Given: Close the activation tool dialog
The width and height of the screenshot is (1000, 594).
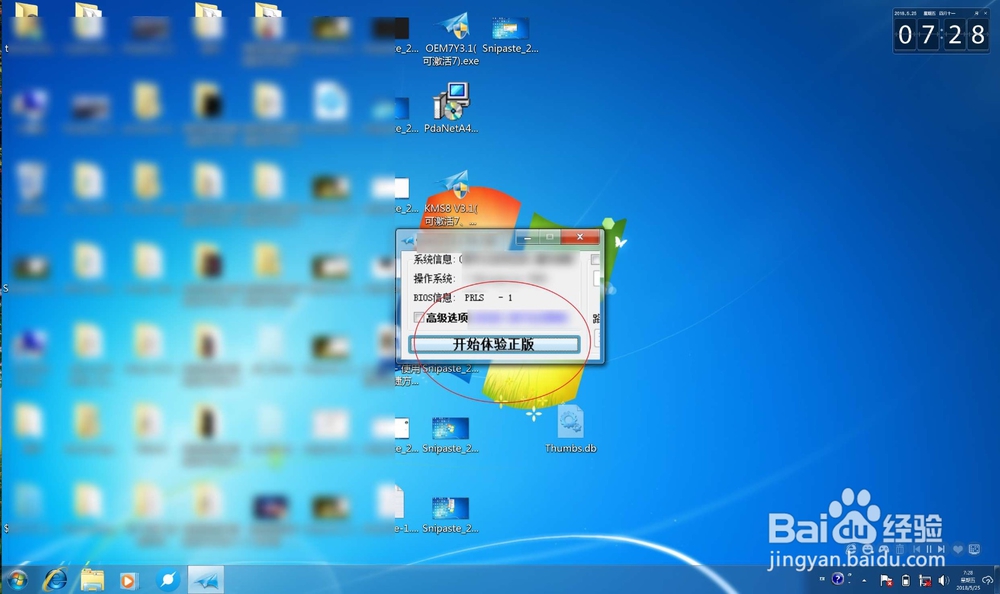Looking at the screenshot, I should (580, 237).
